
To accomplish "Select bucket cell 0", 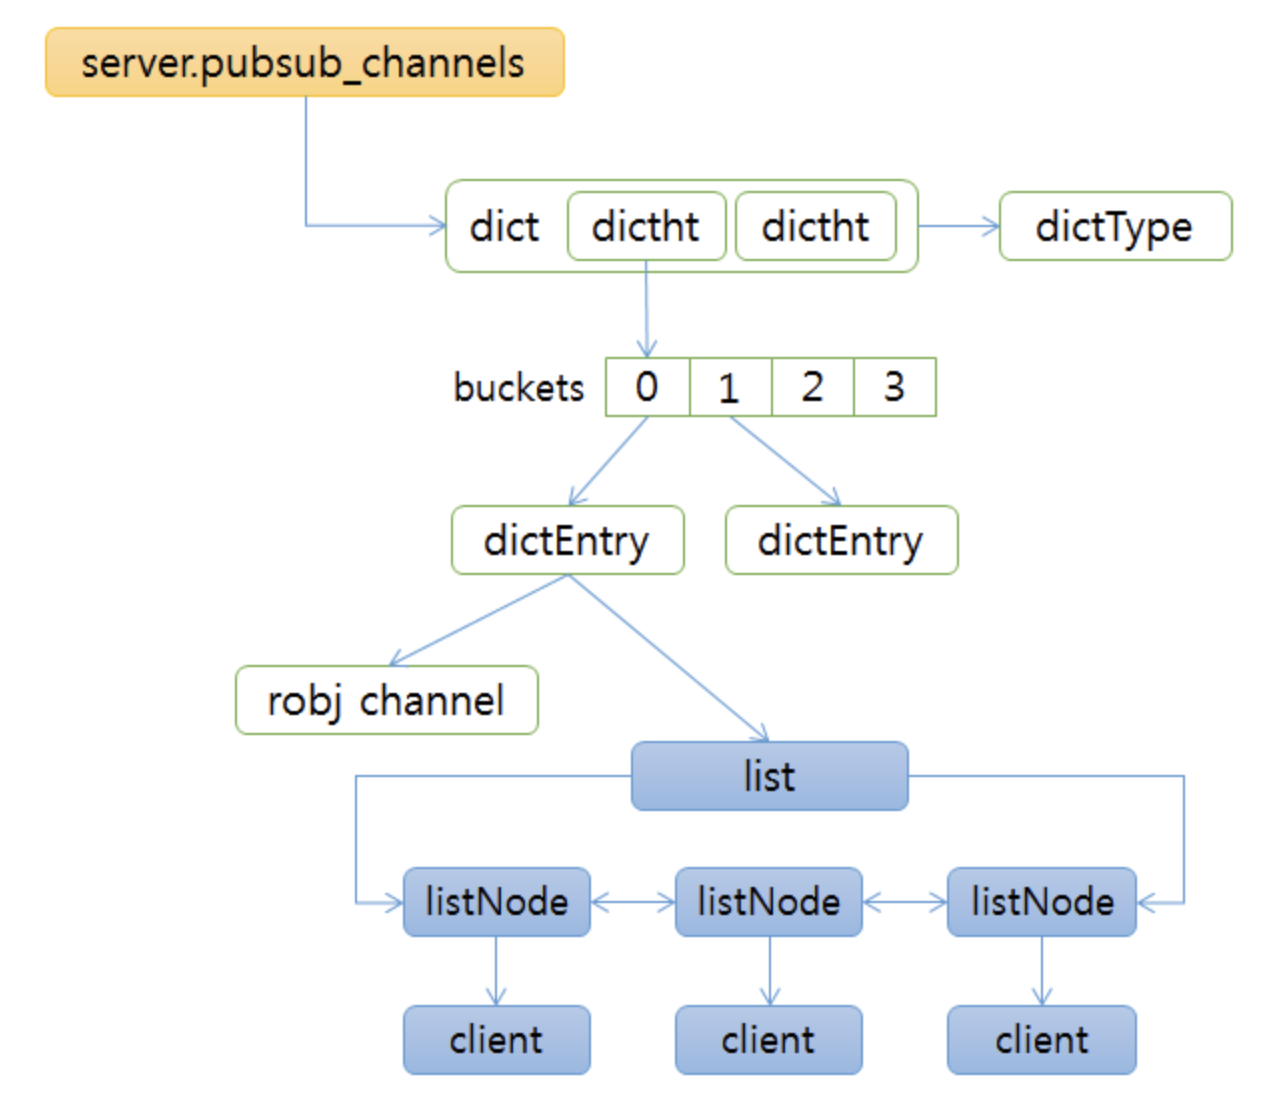I will 648,386.
